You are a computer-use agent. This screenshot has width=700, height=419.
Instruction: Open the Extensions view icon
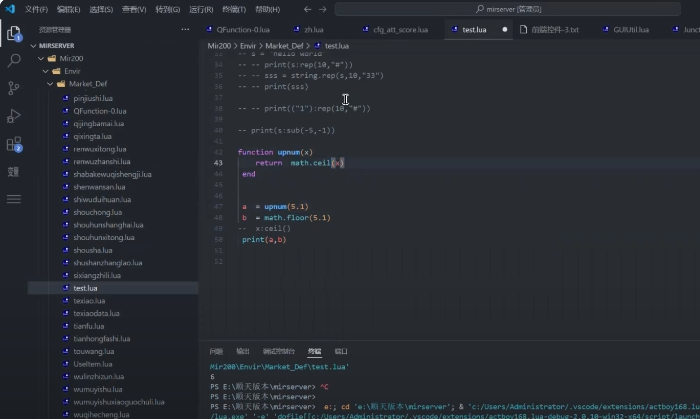click(x=14, y=145)
